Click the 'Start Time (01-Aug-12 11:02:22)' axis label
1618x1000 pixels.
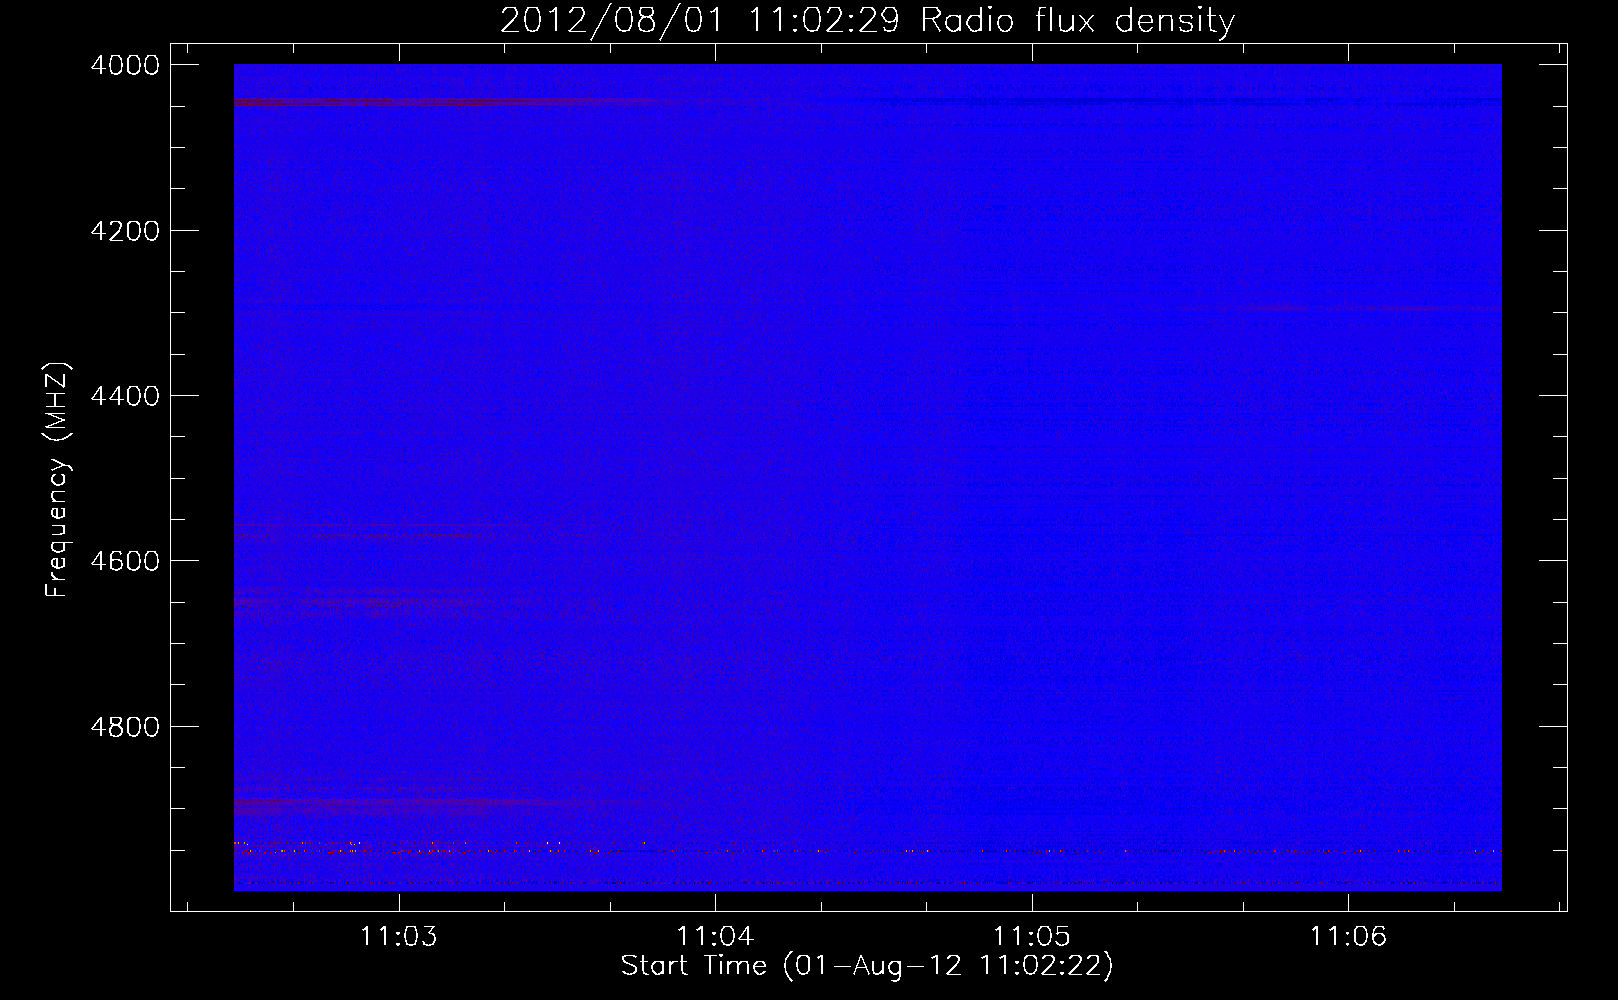click(x=867, y=966)
